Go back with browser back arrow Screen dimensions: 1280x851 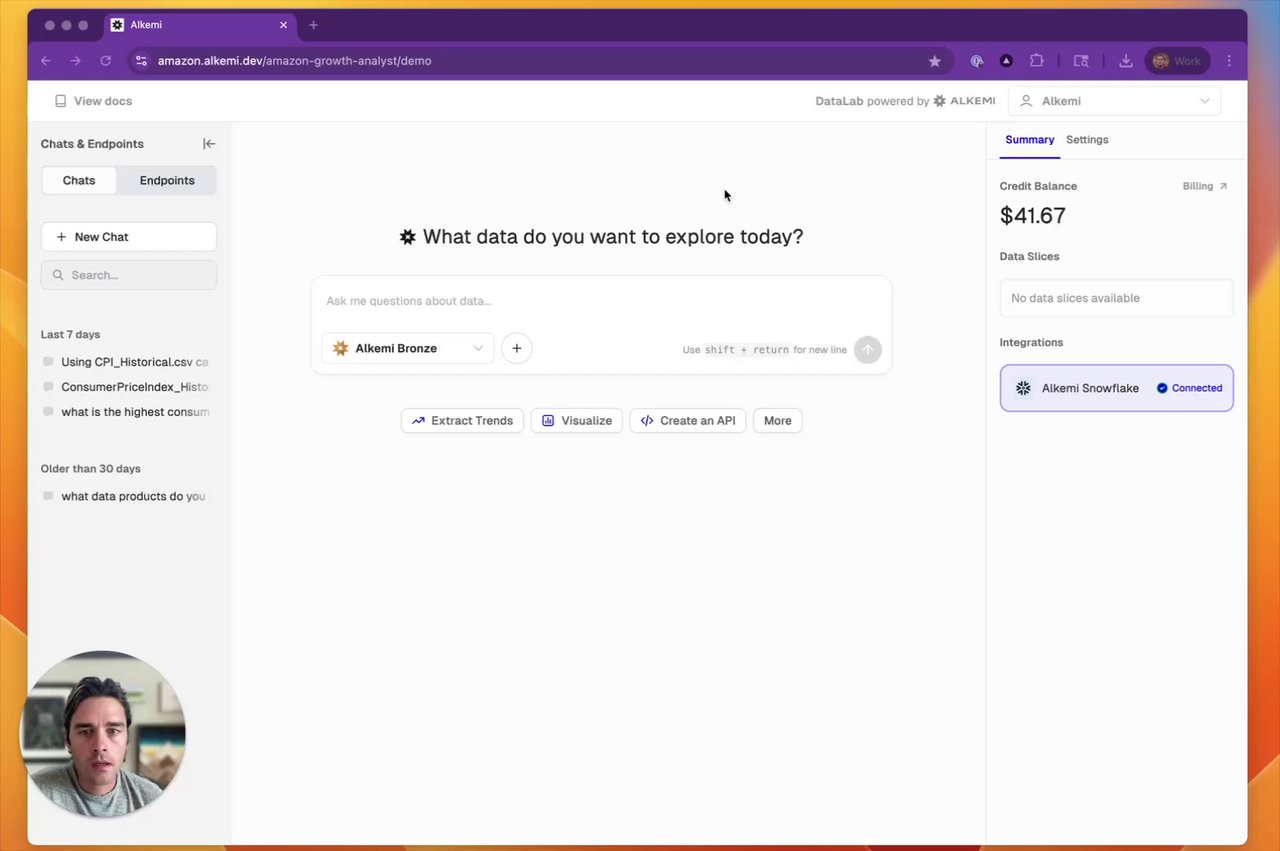point(46,61)
